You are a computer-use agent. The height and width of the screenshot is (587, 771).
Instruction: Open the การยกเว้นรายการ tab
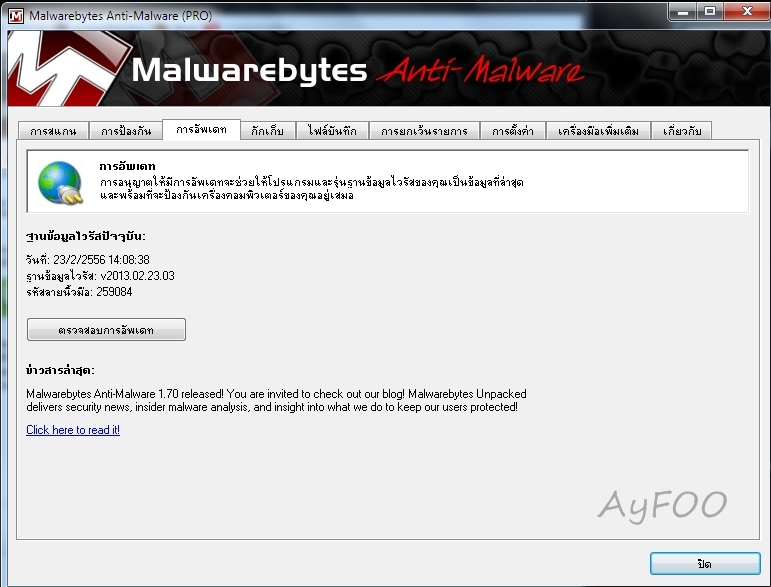(x=424, y=131)
